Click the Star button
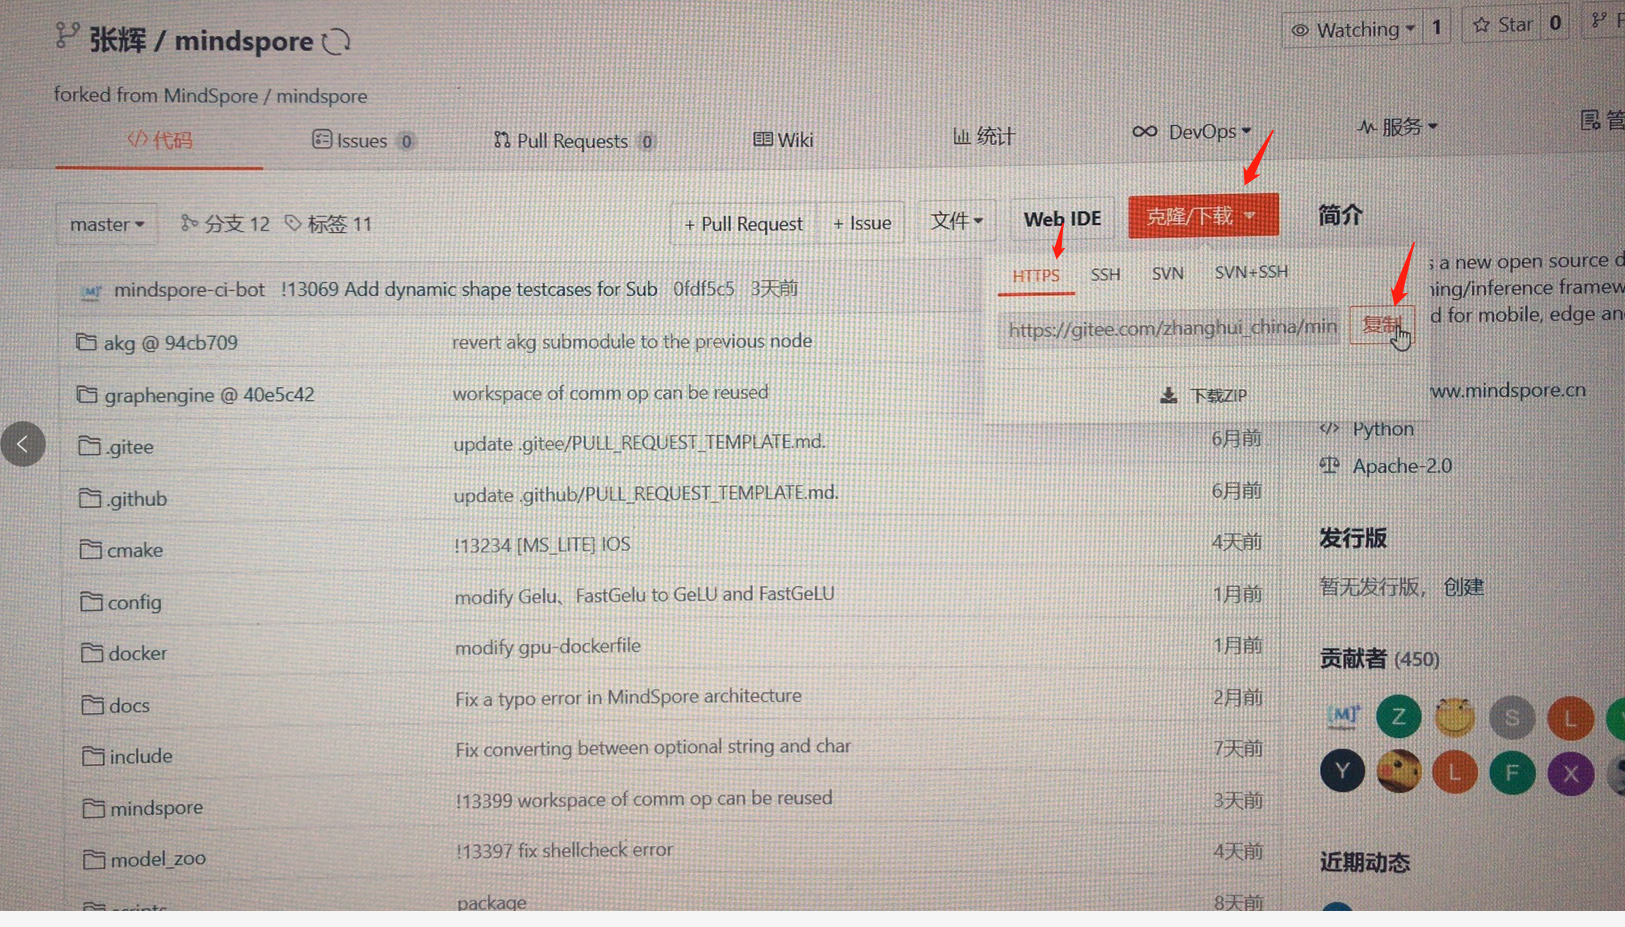1625x927 pixels. click(1503, 25)
